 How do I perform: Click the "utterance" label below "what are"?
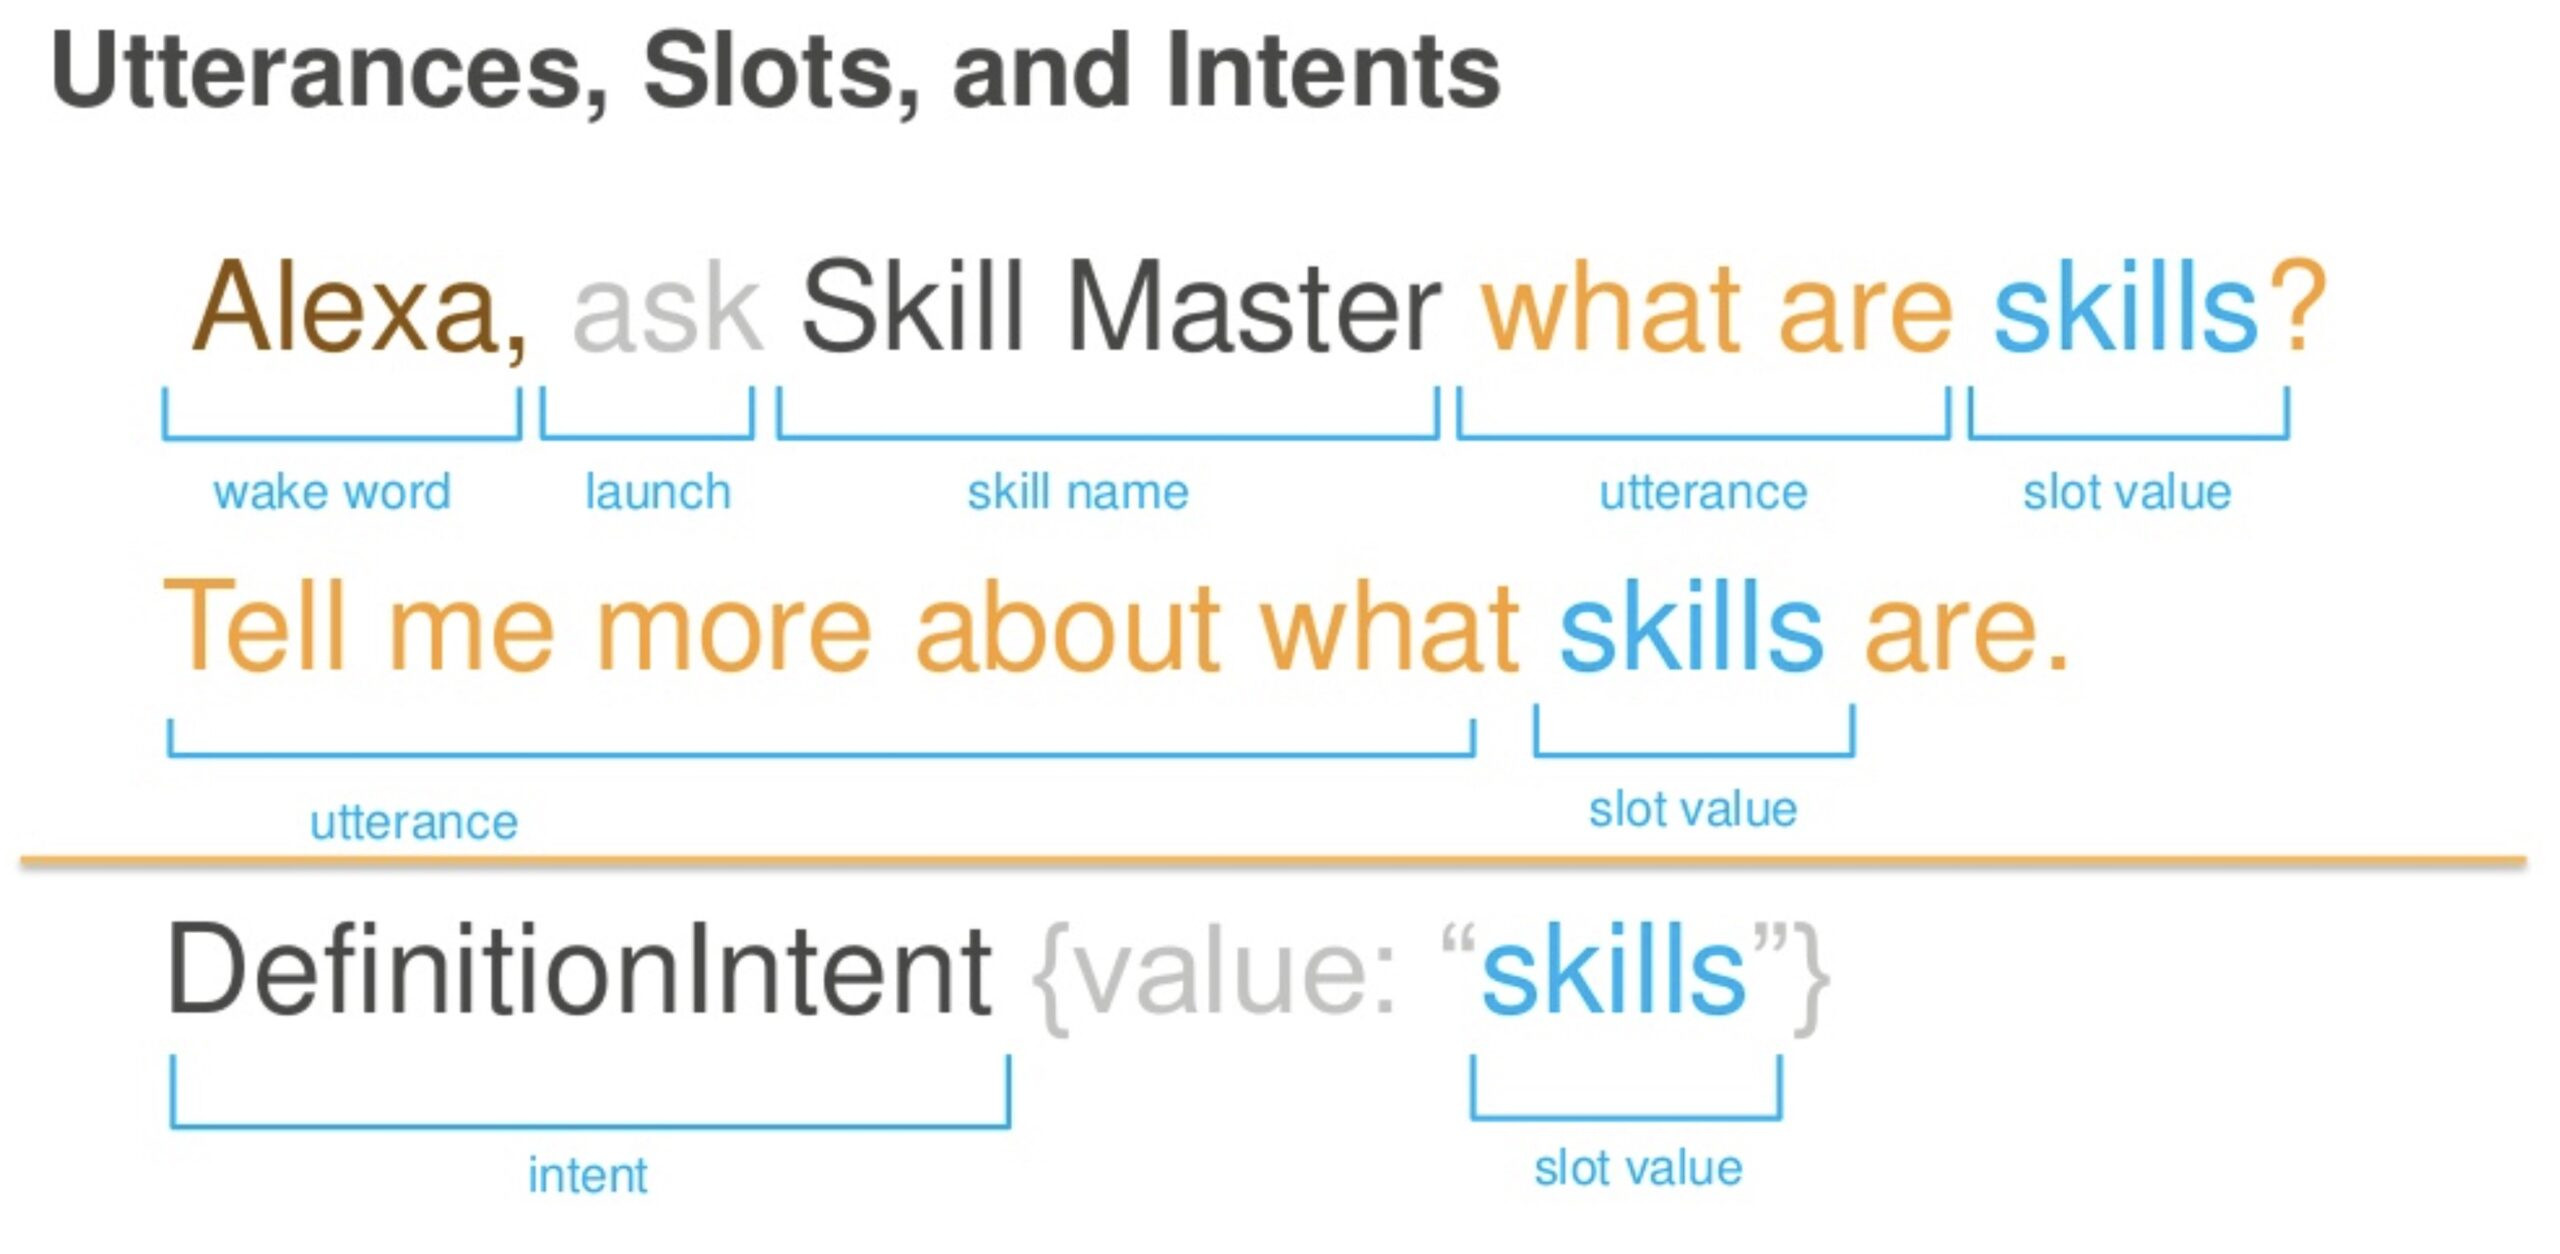1703,492
